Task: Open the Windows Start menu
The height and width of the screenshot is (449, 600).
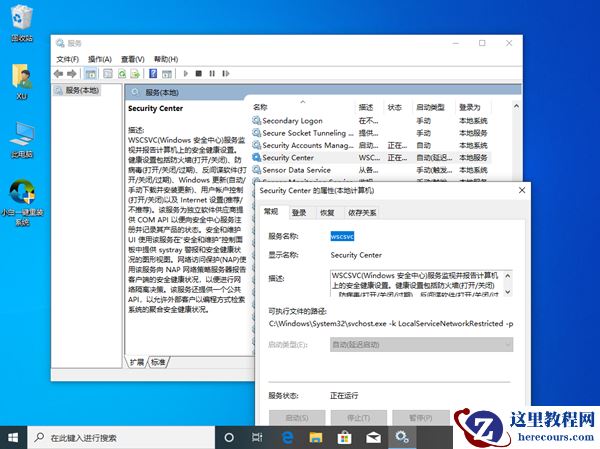Action: tap(13, 438)
